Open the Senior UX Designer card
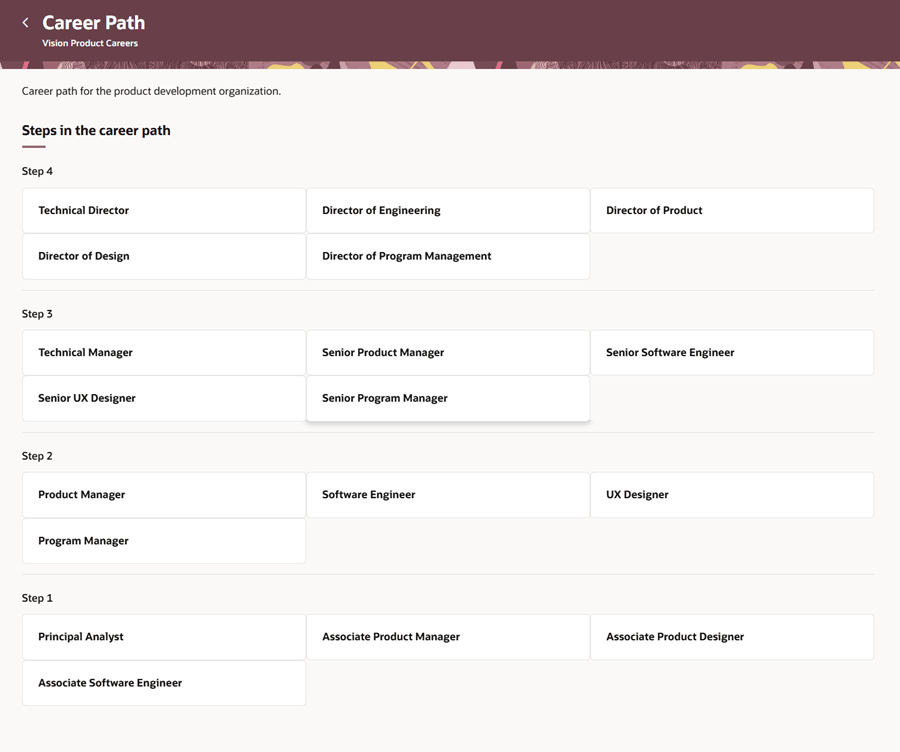The height and width of the screenshot is (752, 900). pos(163,398)
